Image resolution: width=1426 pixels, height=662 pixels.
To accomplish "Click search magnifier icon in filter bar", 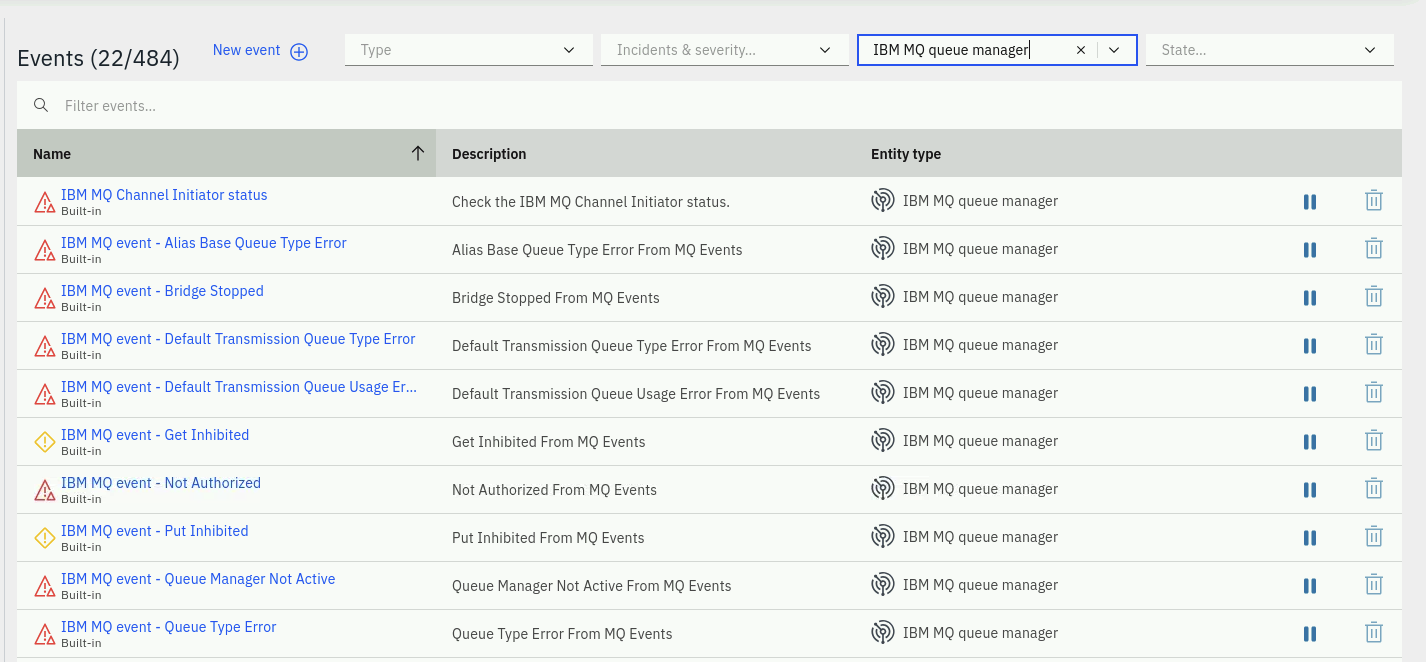I will [41, 105].
